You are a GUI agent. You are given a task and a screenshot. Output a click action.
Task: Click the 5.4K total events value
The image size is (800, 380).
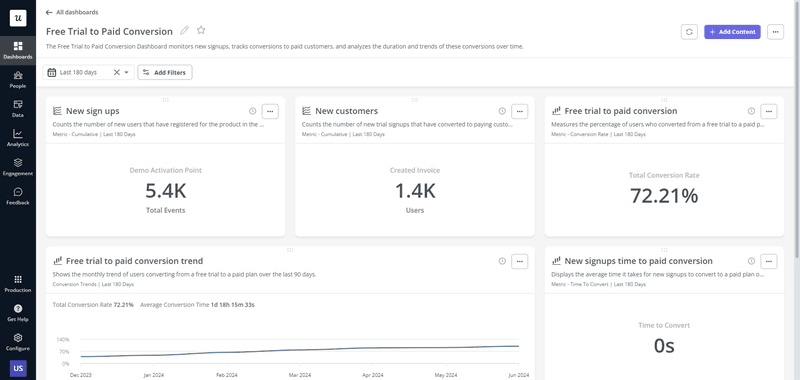click(x=166, y=191)
